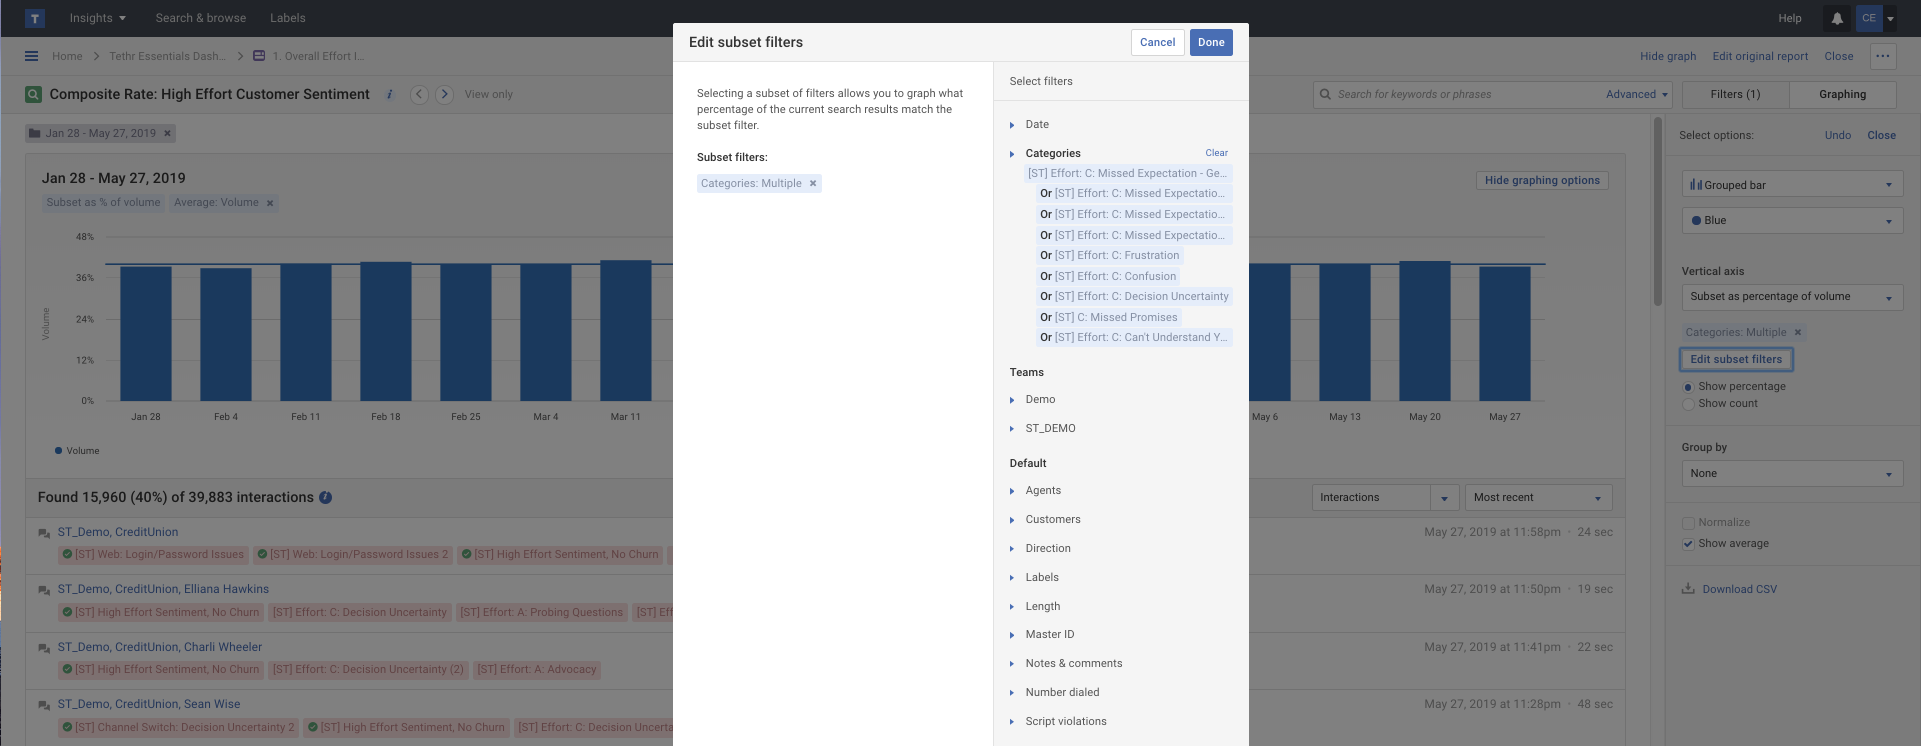
Task: Switch to the Graphing tab
Action: coord(1842,94)
